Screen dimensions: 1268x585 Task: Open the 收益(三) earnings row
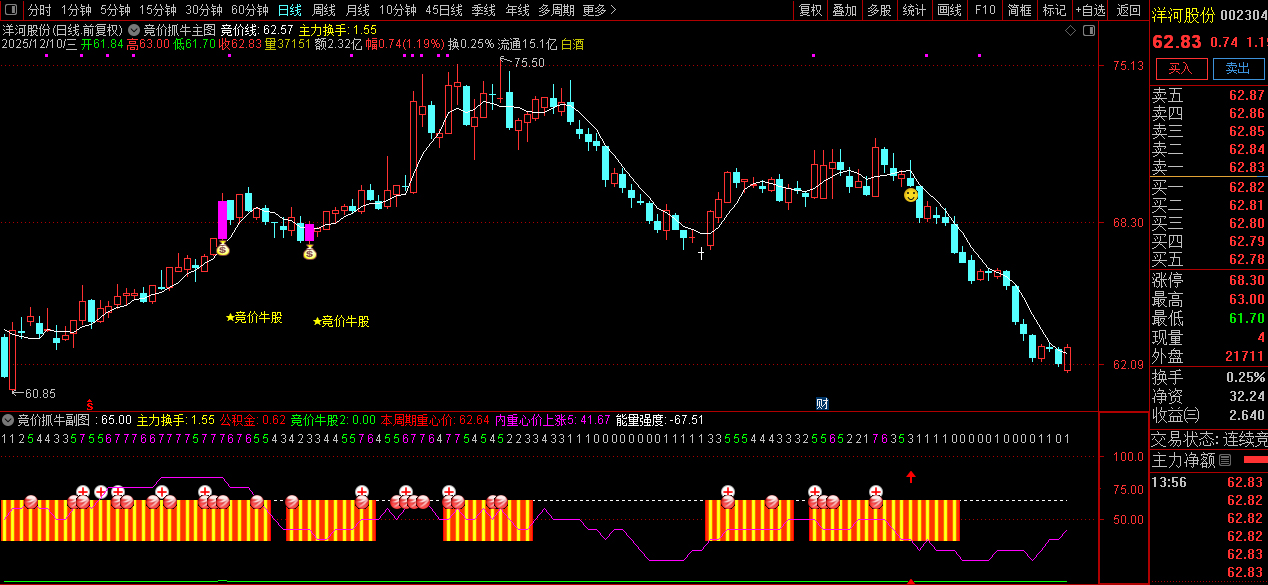pyautogui.click(x=1209, y=415)
